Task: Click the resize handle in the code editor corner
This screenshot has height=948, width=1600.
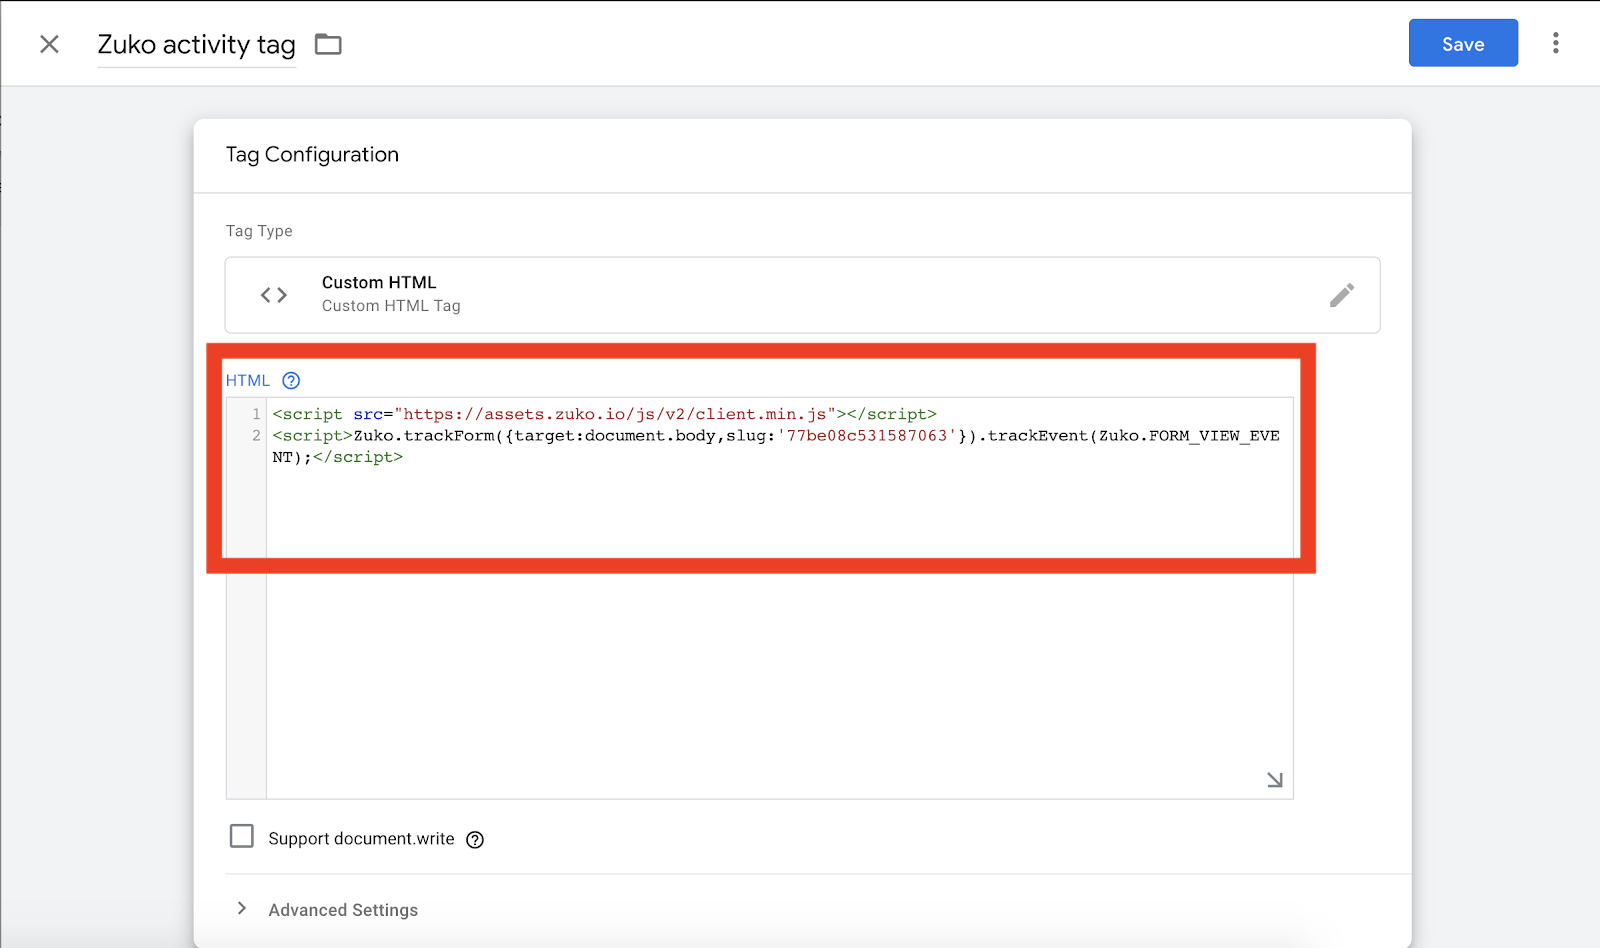Action: 1275,780
